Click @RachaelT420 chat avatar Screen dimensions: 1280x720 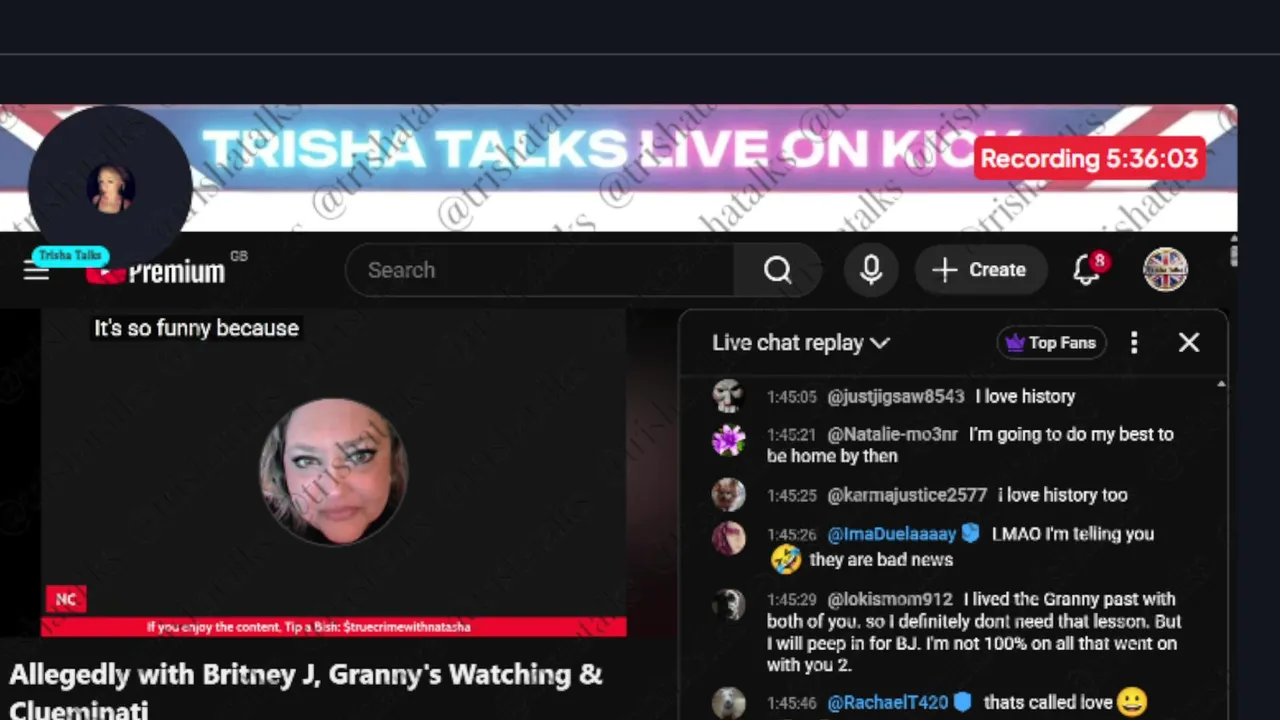pos(728,702)
